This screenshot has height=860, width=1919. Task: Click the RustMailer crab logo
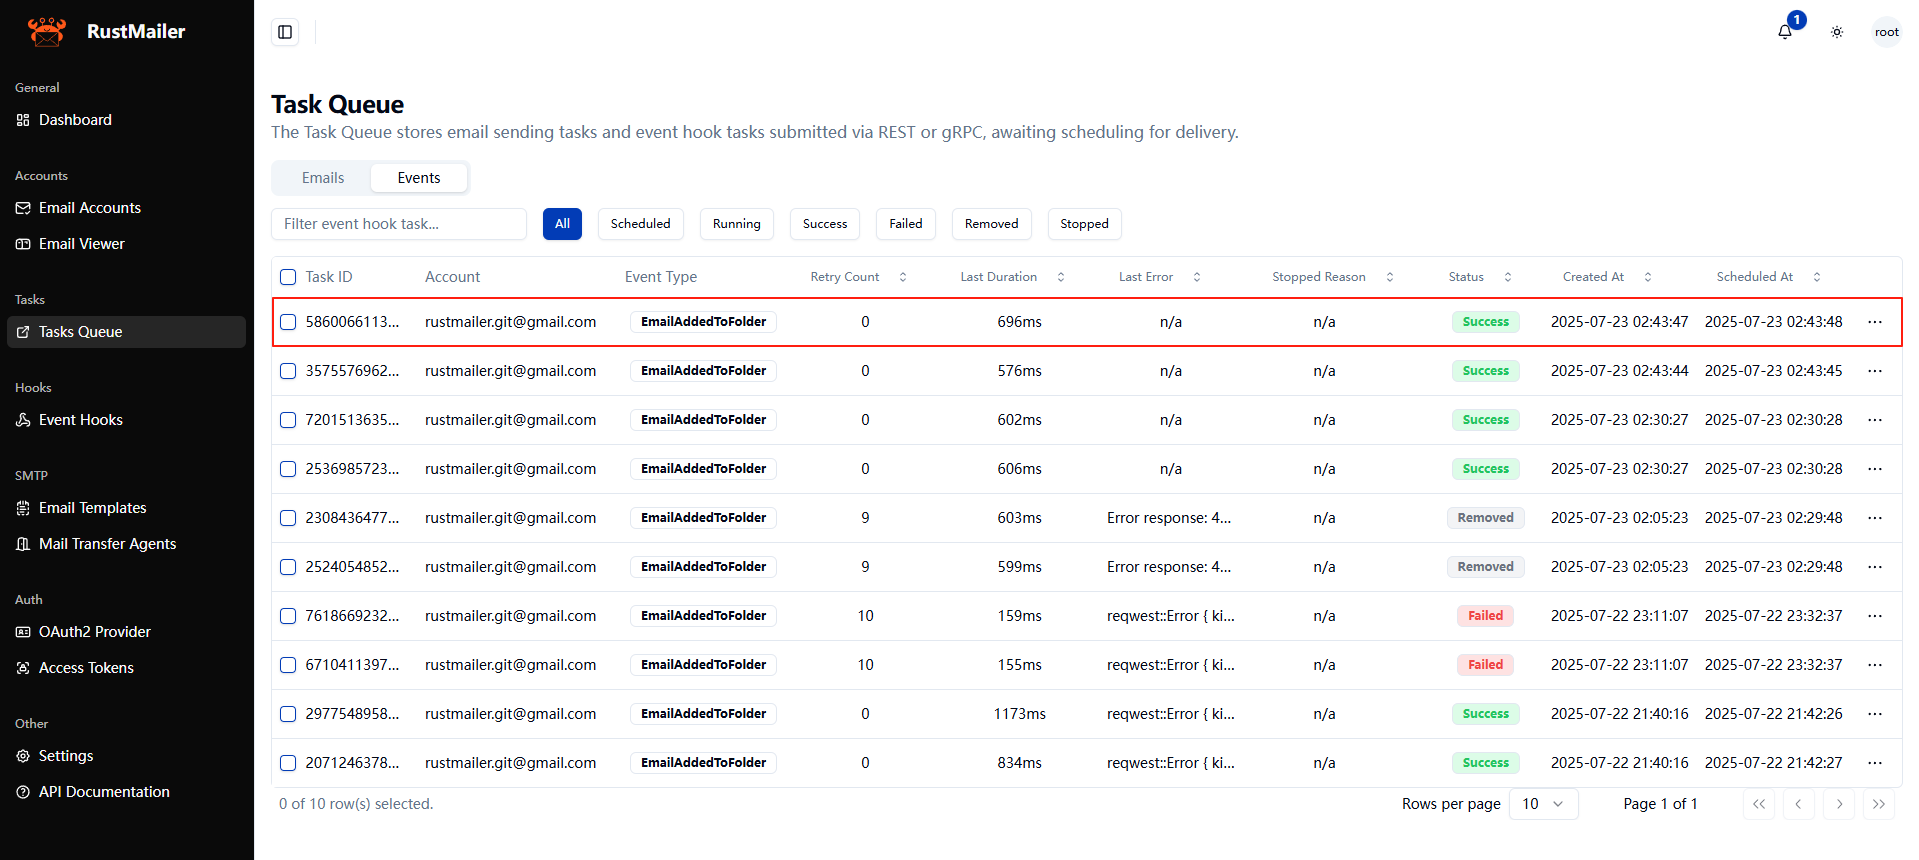click(46, 31)
